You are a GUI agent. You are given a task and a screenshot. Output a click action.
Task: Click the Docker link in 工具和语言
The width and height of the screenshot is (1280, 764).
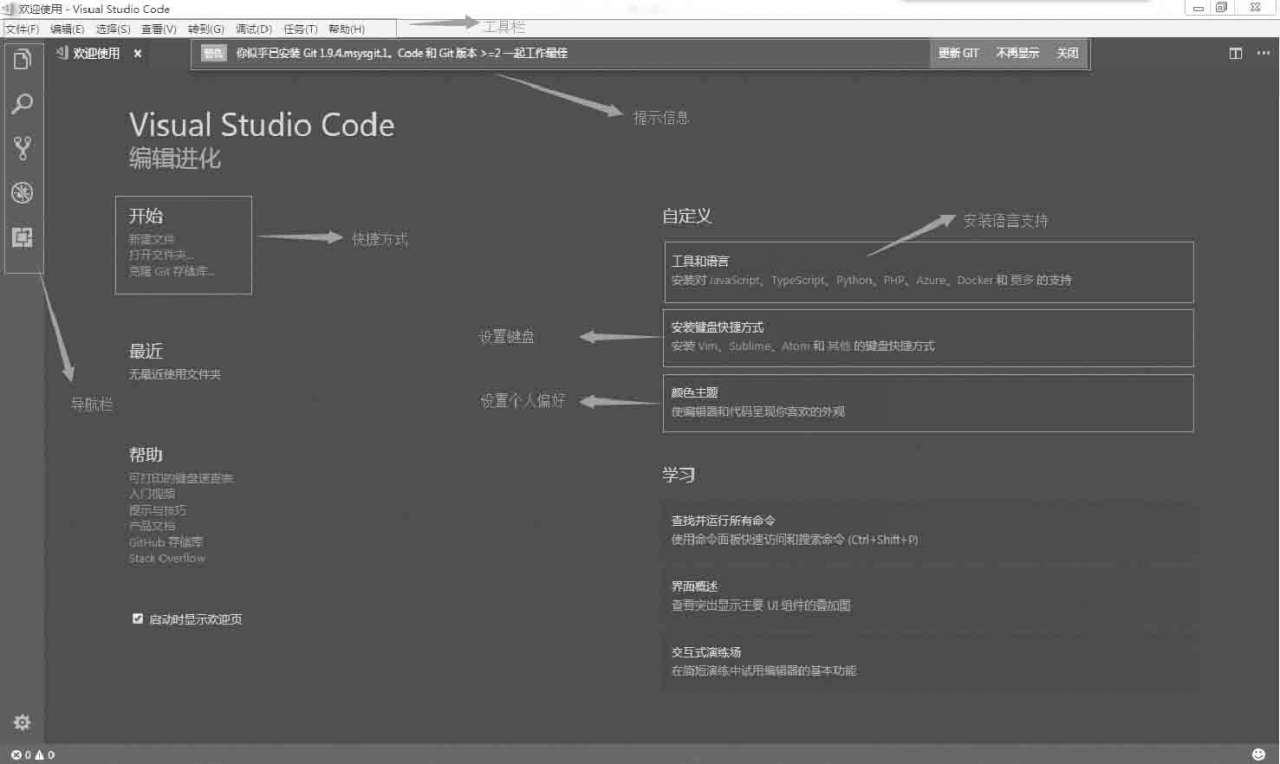tap(975, 281)
